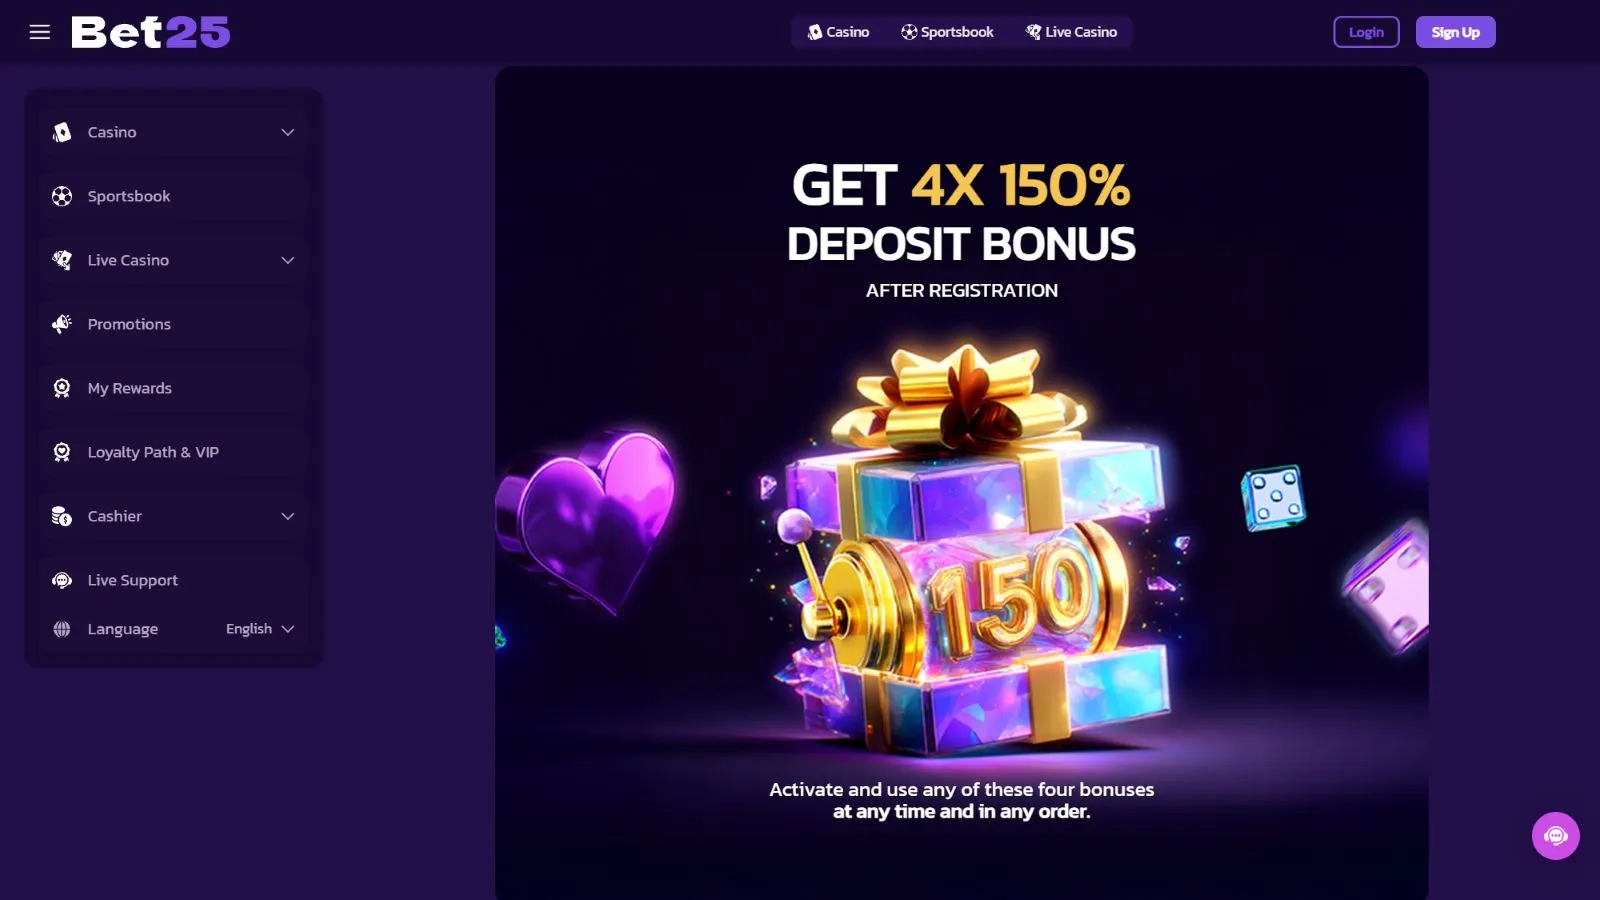The width and height of the screenshot is (1600, 900).
Task: Expand the Live Casino sidebar chevron
Action: 288,260
